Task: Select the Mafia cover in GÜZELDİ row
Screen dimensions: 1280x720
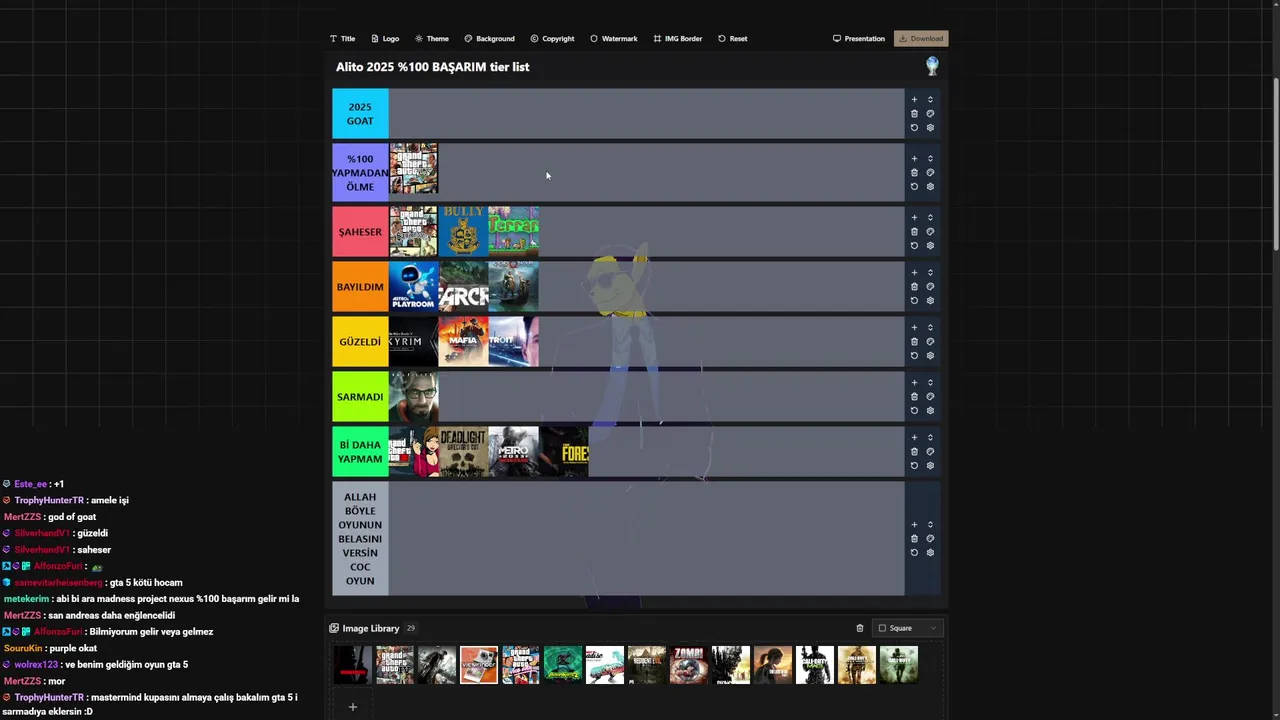Action: [463, 342]
